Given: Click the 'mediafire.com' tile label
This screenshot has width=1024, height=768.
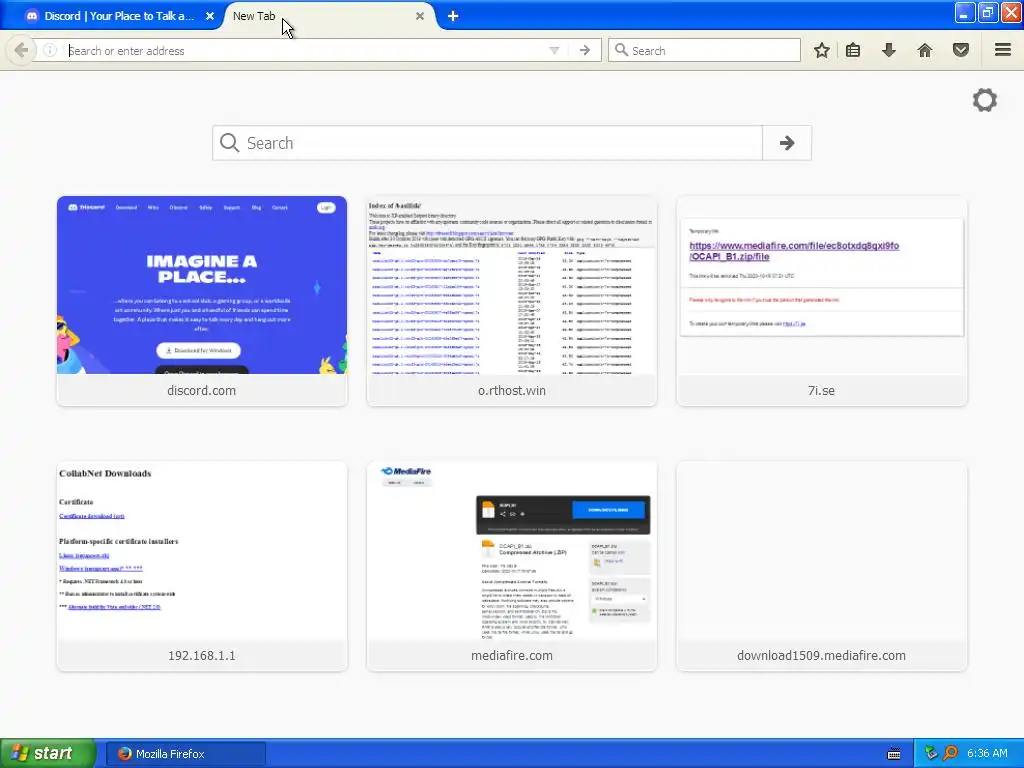Looking at the screenshot, I should pyautogui.click(x=511, y=656).
